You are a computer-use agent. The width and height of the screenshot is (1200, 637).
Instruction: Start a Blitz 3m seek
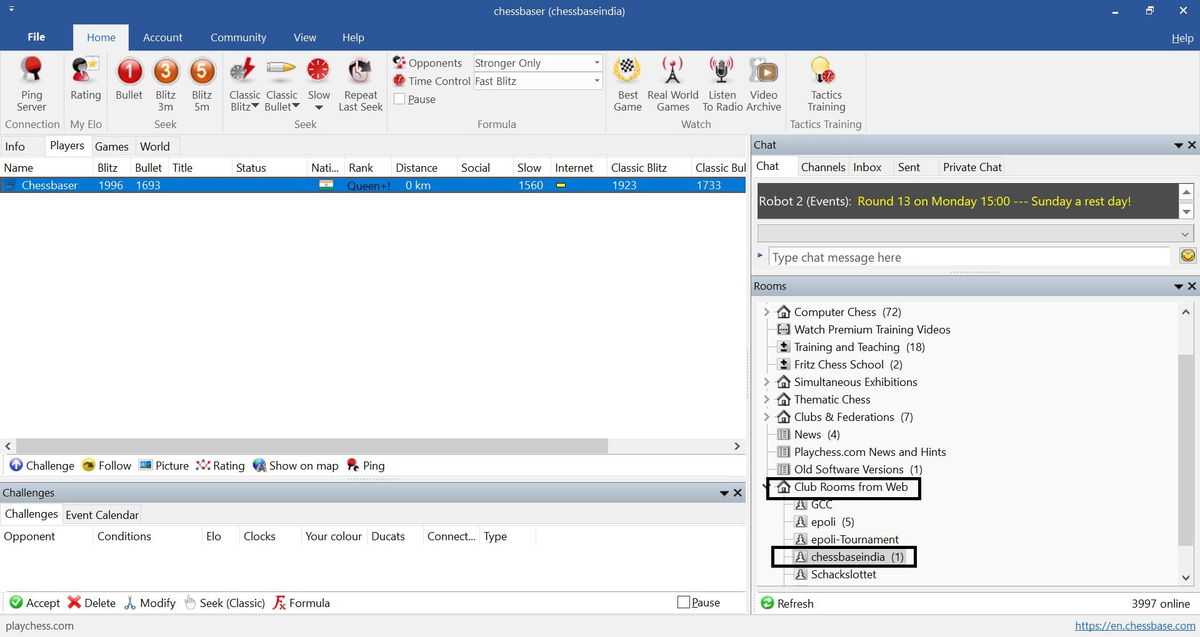click(165, 73)
